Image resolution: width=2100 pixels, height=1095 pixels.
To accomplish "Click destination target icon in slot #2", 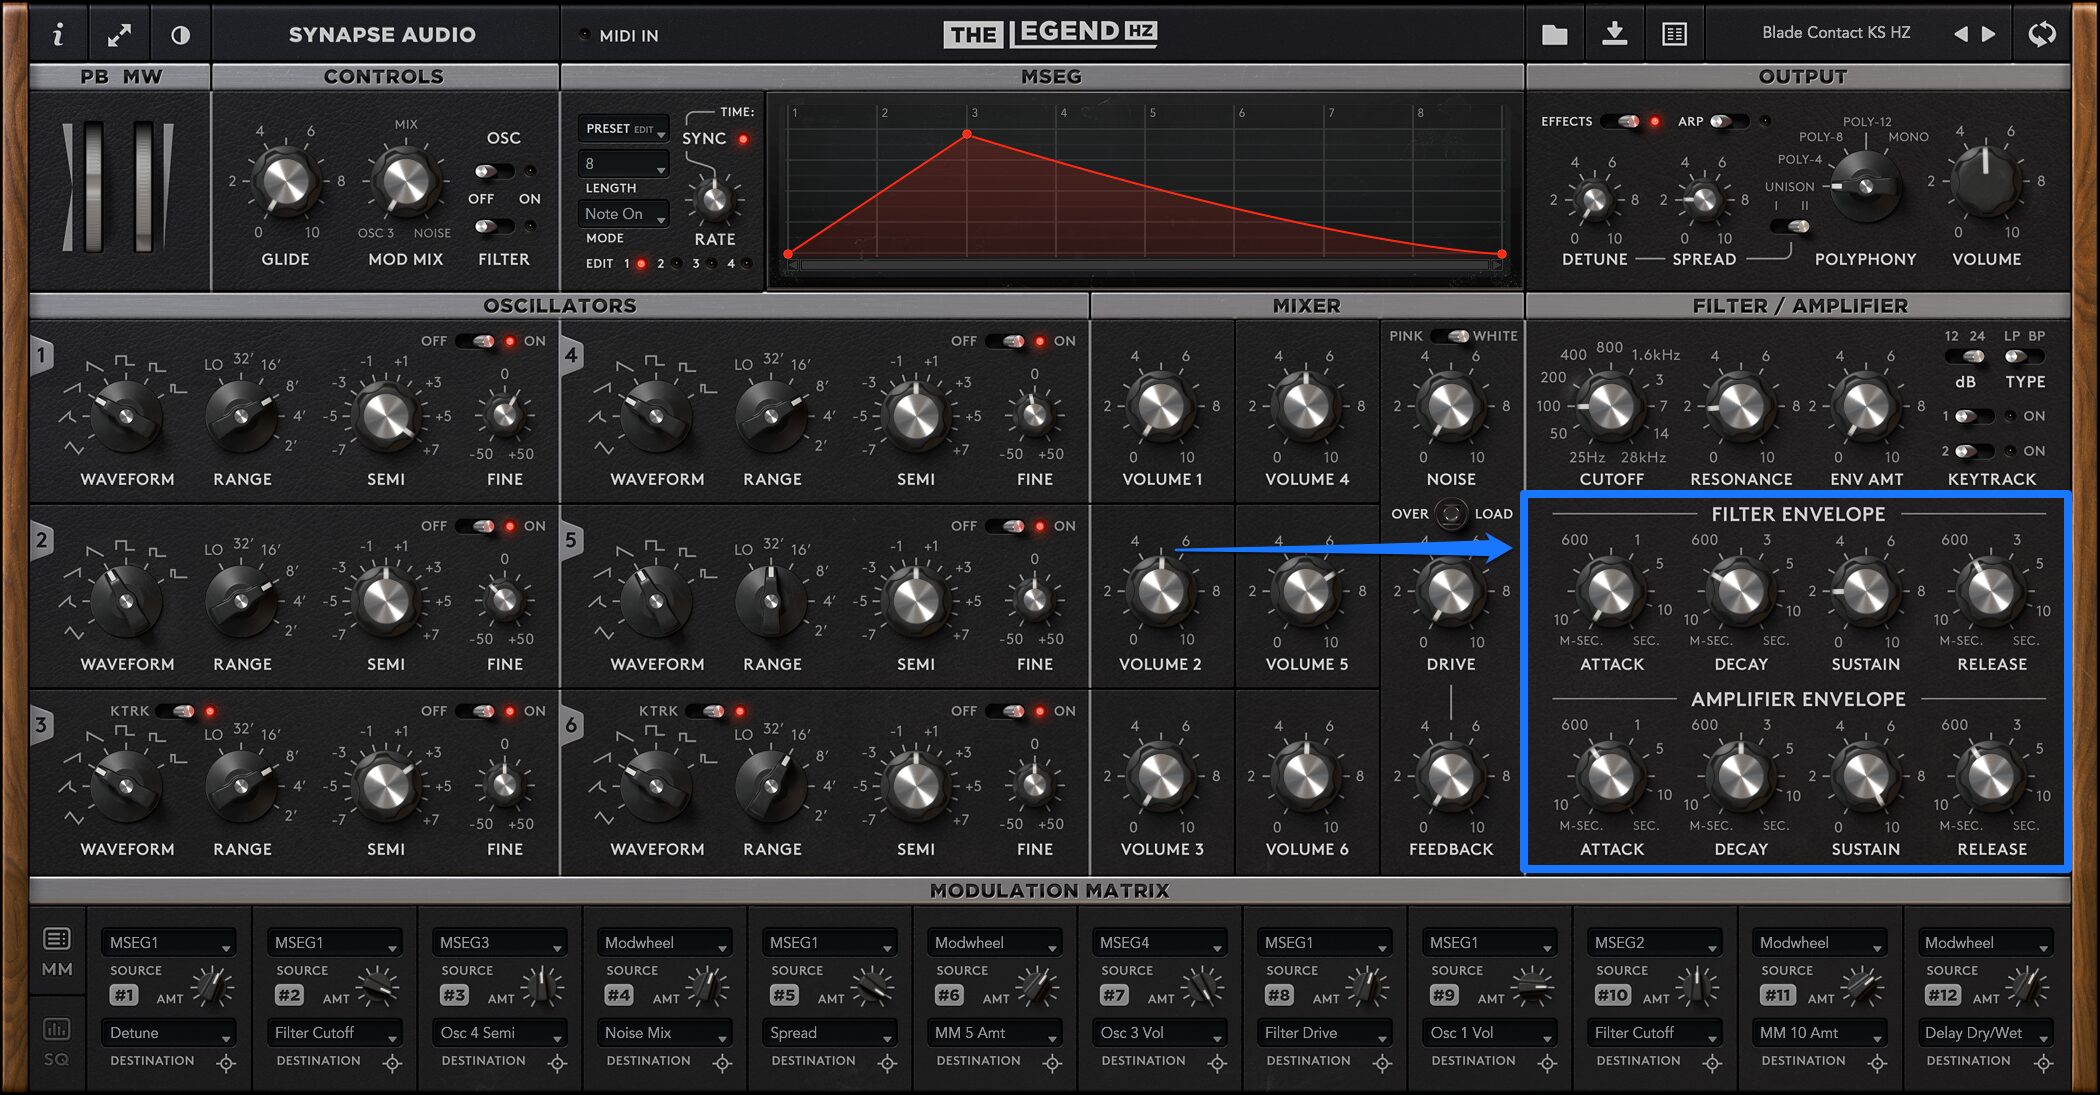I will [x=392, y=1063].
